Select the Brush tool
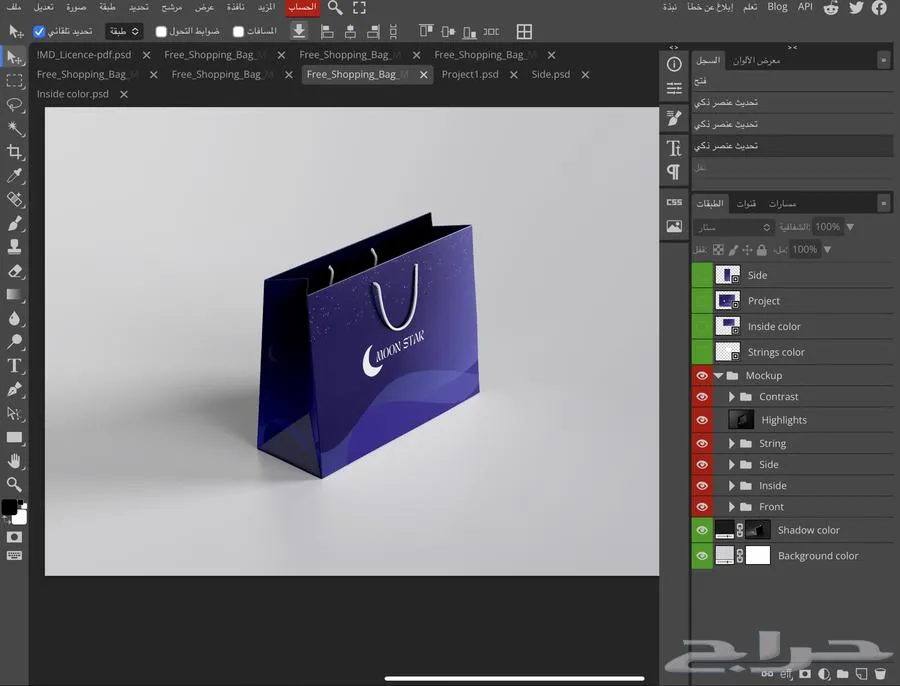This screenshot has width=900, height=686. pyautogui.click(x=14, y=223)
